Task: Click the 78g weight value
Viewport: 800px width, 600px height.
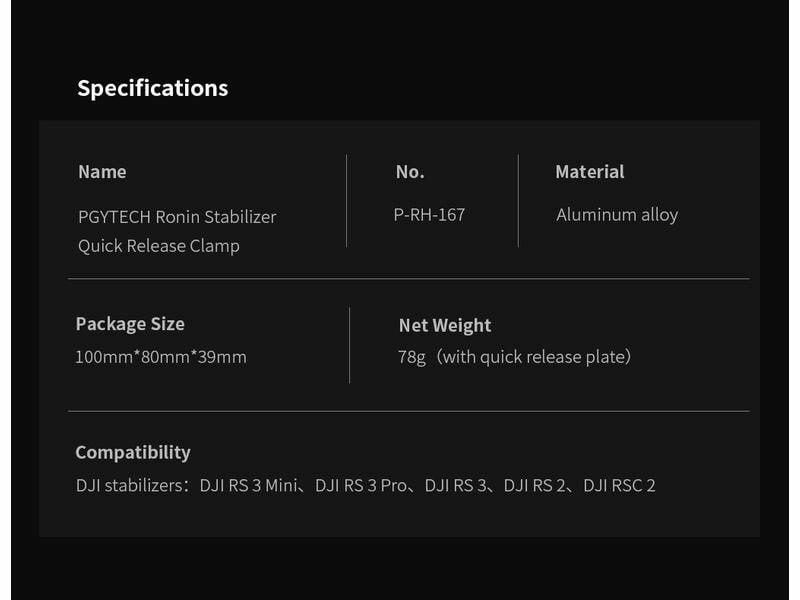Action: tap(411, 357)
